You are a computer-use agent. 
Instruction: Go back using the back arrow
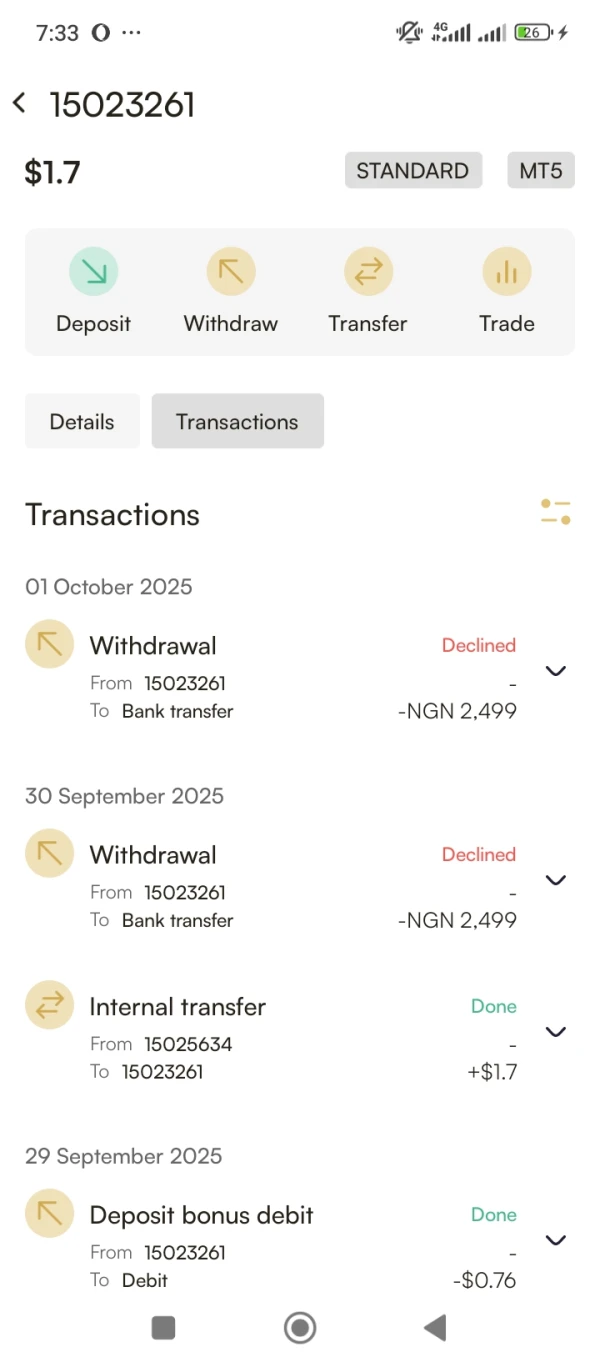tap(20, 103)
